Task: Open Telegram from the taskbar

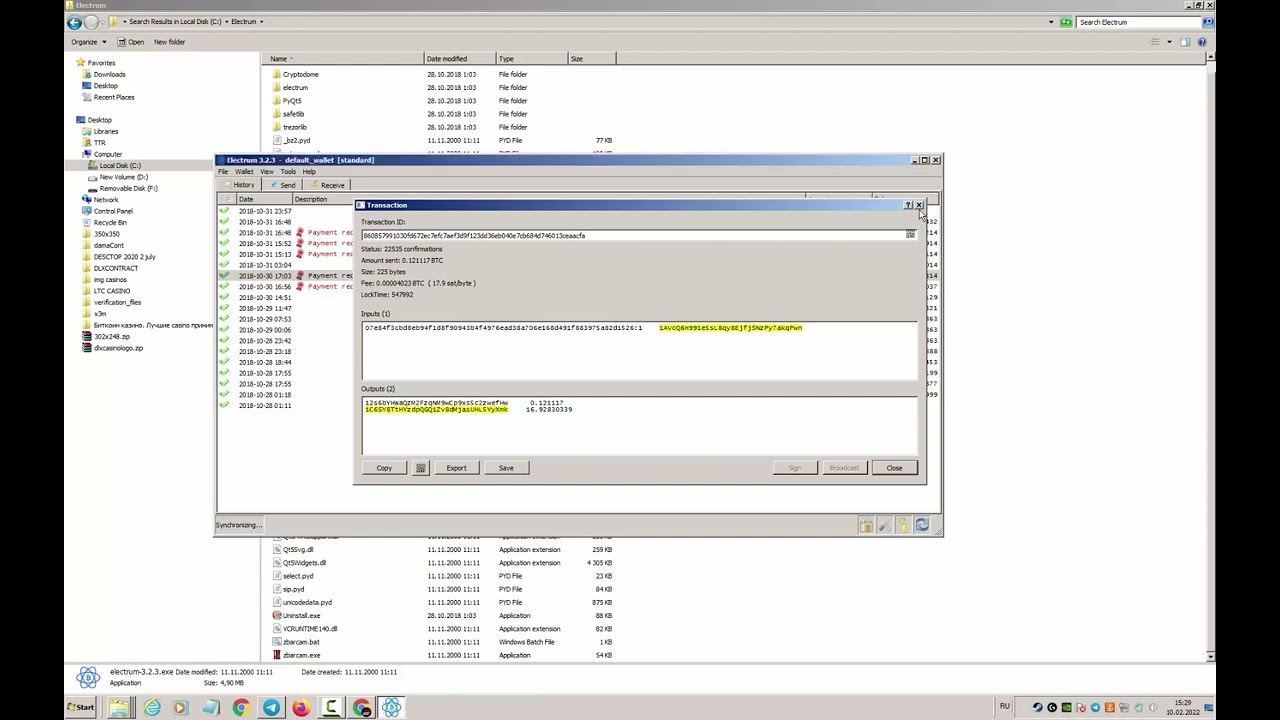Action: (x=271, y=708)
